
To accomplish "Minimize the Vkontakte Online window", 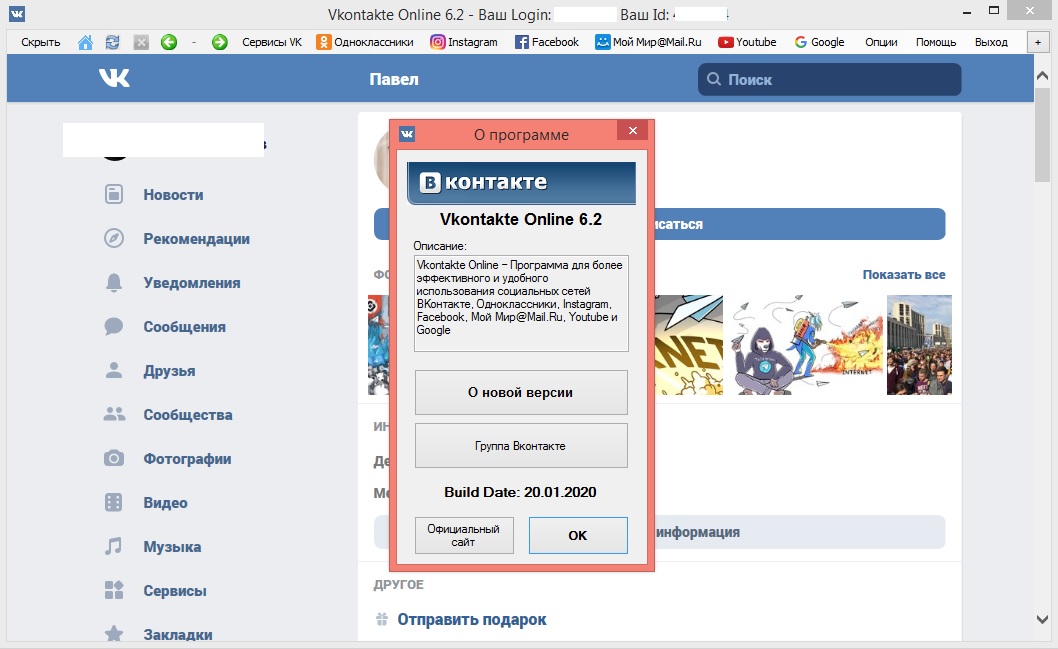I will 968,12.
